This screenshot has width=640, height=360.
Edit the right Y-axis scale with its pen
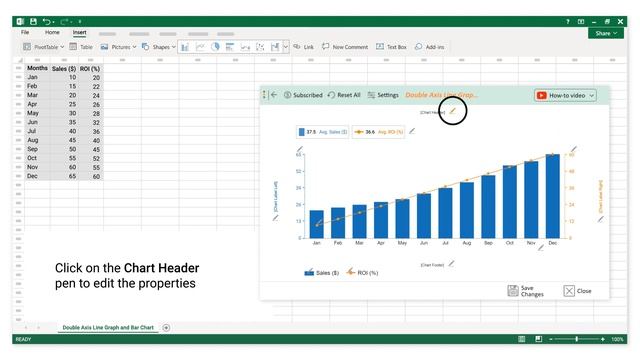point(574,149)
